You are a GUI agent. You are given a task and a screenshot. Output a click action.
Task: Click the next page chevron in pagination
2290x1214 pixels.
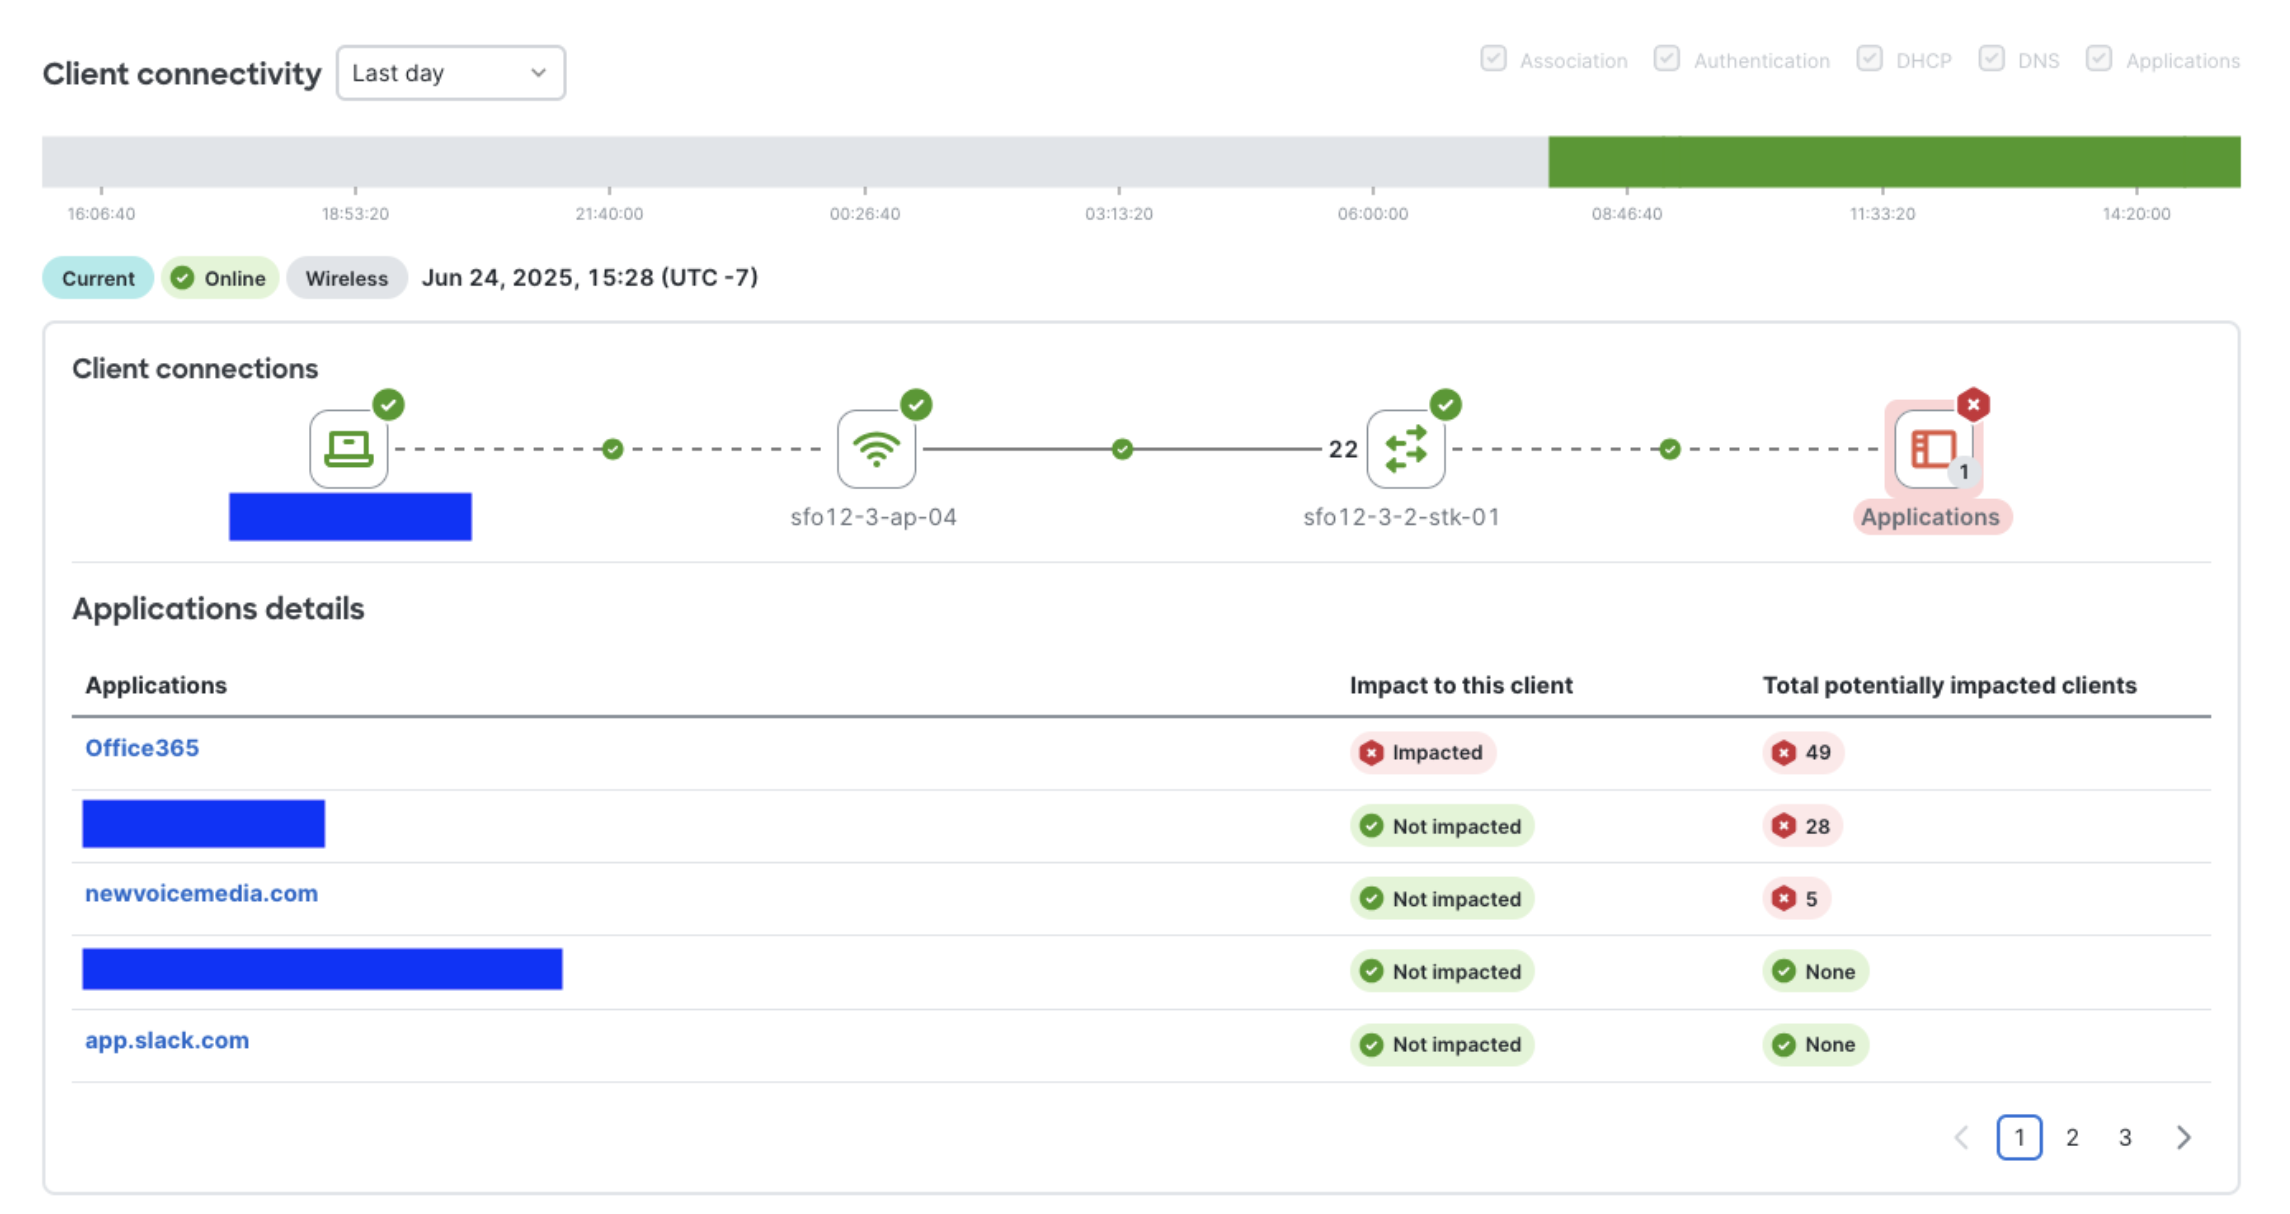pyautogui.click(x=2184, y=1137)
